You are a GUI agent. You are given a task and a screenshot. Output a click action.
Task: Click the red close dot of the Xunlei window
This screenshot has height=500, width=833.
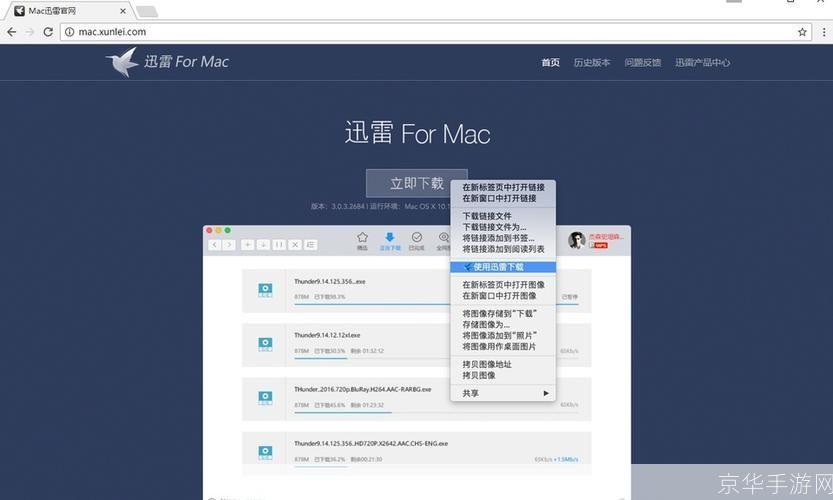click(209, 230)
